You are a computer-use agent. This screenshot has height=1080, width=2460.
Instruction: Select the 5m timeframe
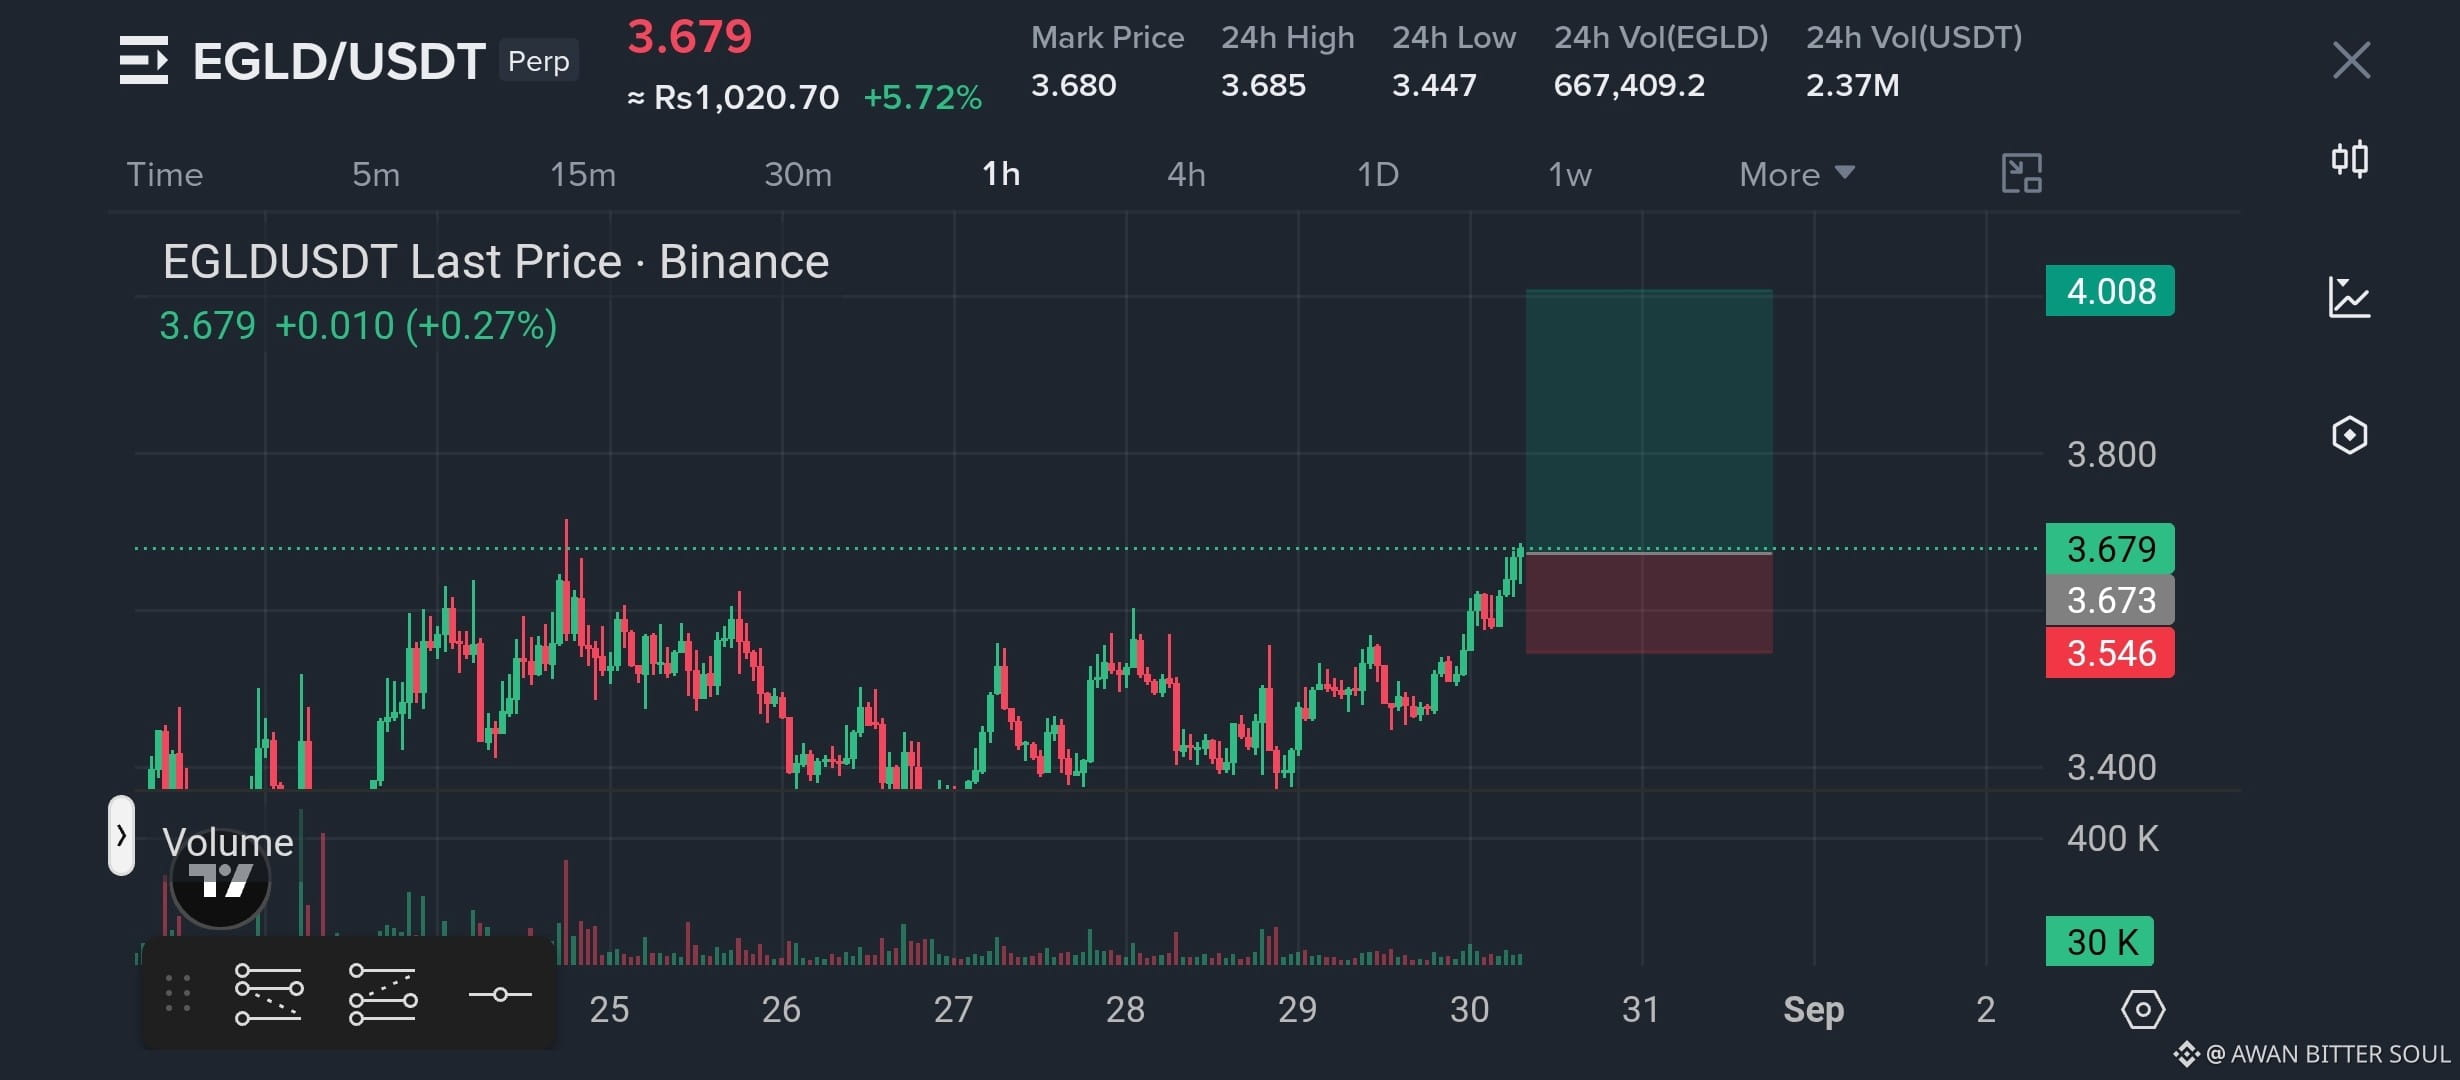coord(376,175)
